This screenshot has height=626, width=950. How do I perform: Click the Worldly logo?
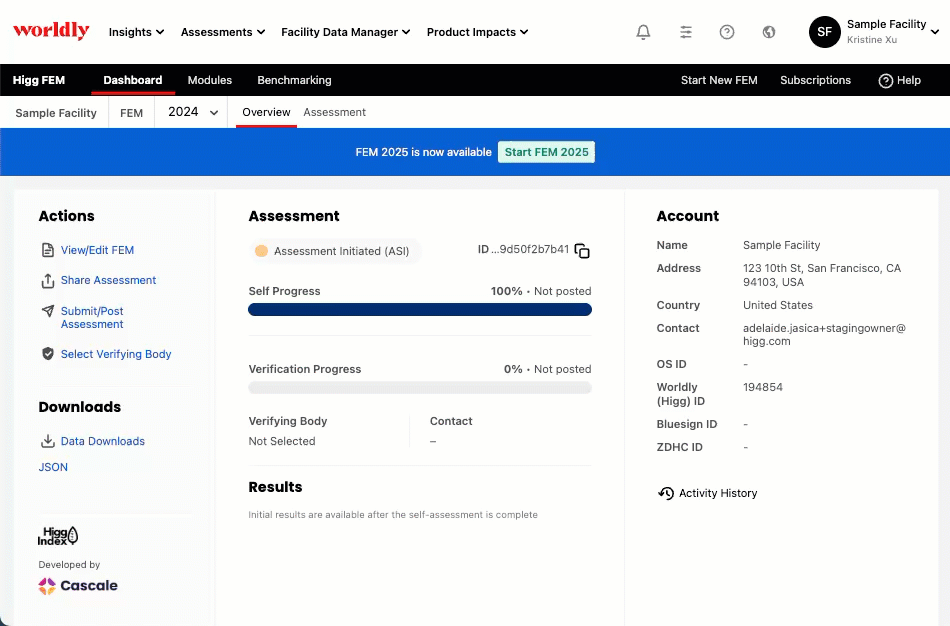click(x=51, y=30)
